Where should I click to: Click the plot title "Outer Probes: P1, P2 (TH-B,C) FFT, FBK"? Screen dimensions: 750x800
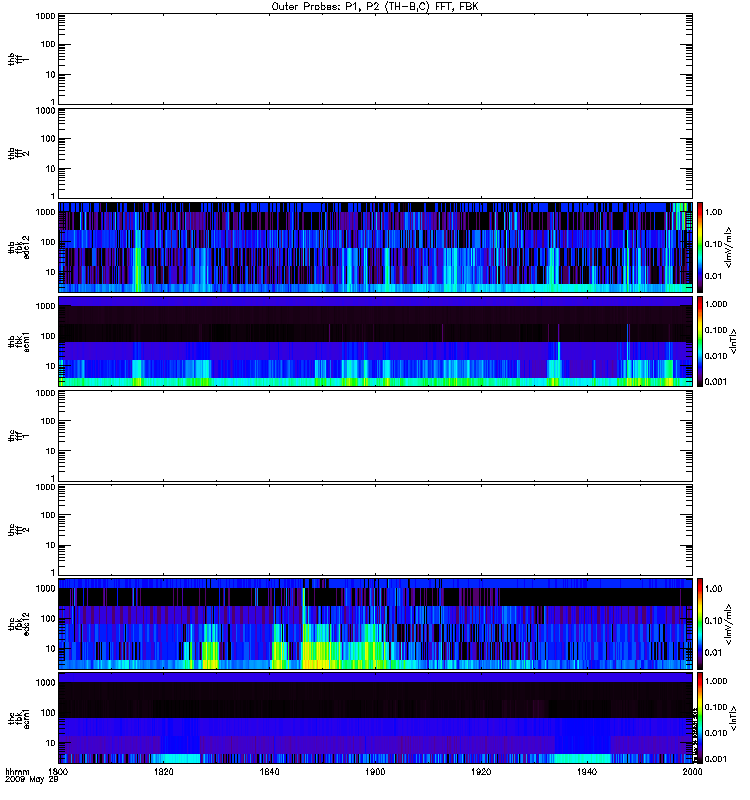(x=375, y=7)
